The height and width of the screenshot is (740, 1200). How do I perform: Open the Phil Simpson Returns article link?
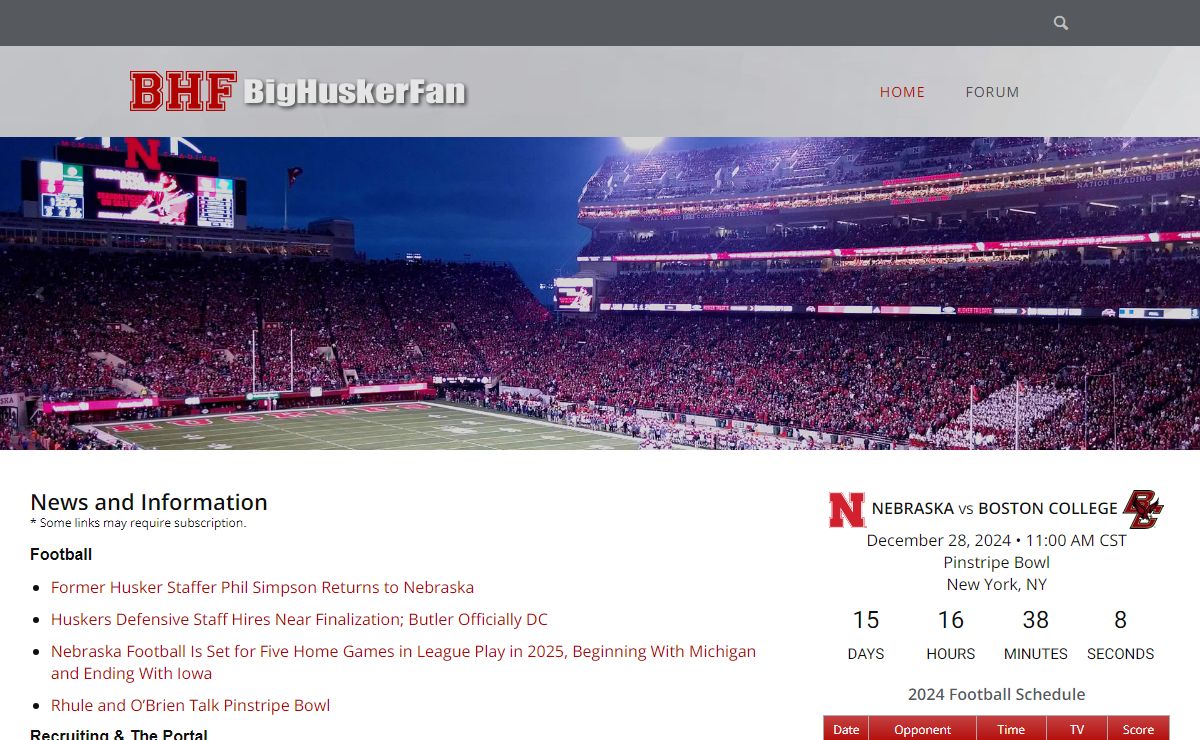coord(262,587)
